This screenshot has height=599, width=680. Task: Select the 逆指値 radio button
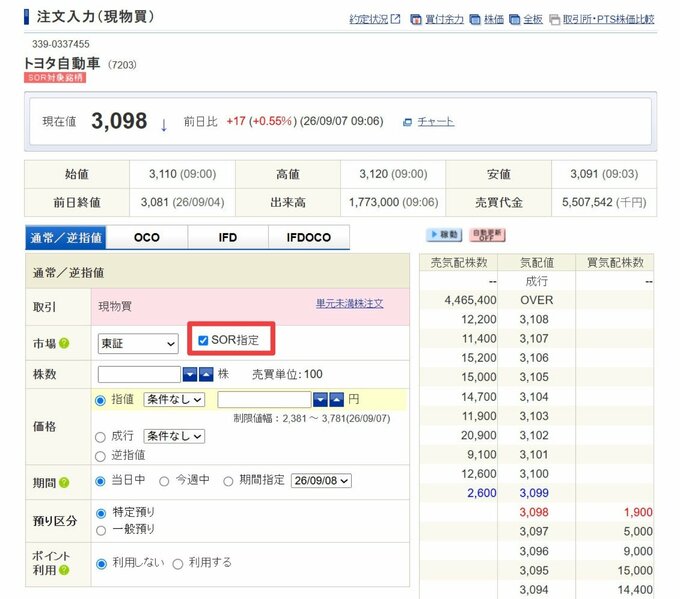100,456
